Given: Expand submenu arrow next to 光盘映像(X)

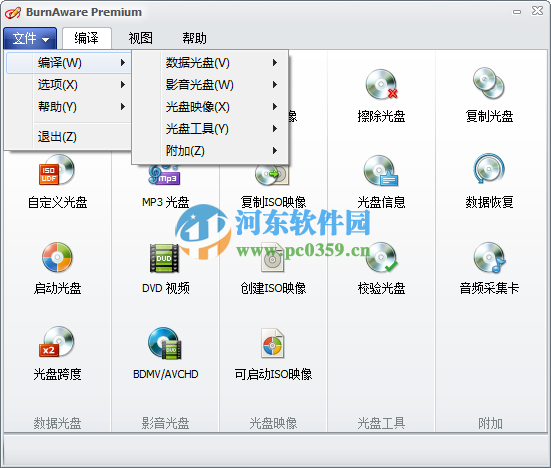Looking at the screenshot, I should click(x=275, y=106).
